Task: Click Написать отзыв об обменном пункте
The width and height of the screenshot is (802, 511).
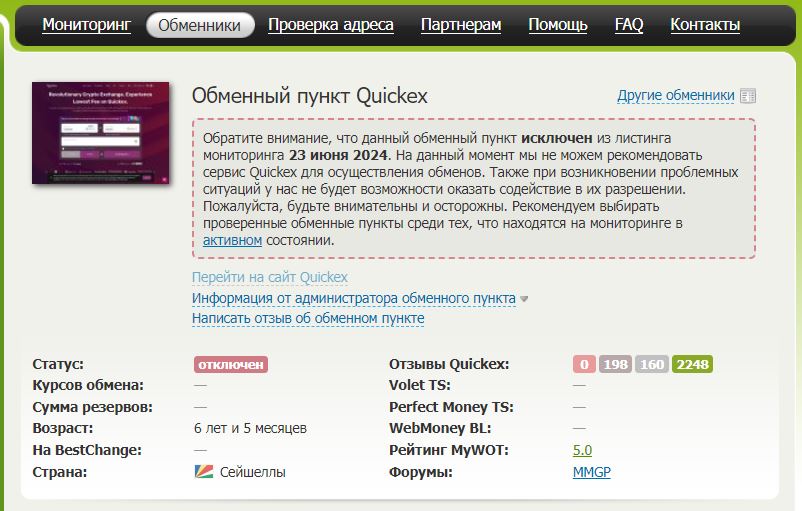Action: tap(308, 318)
